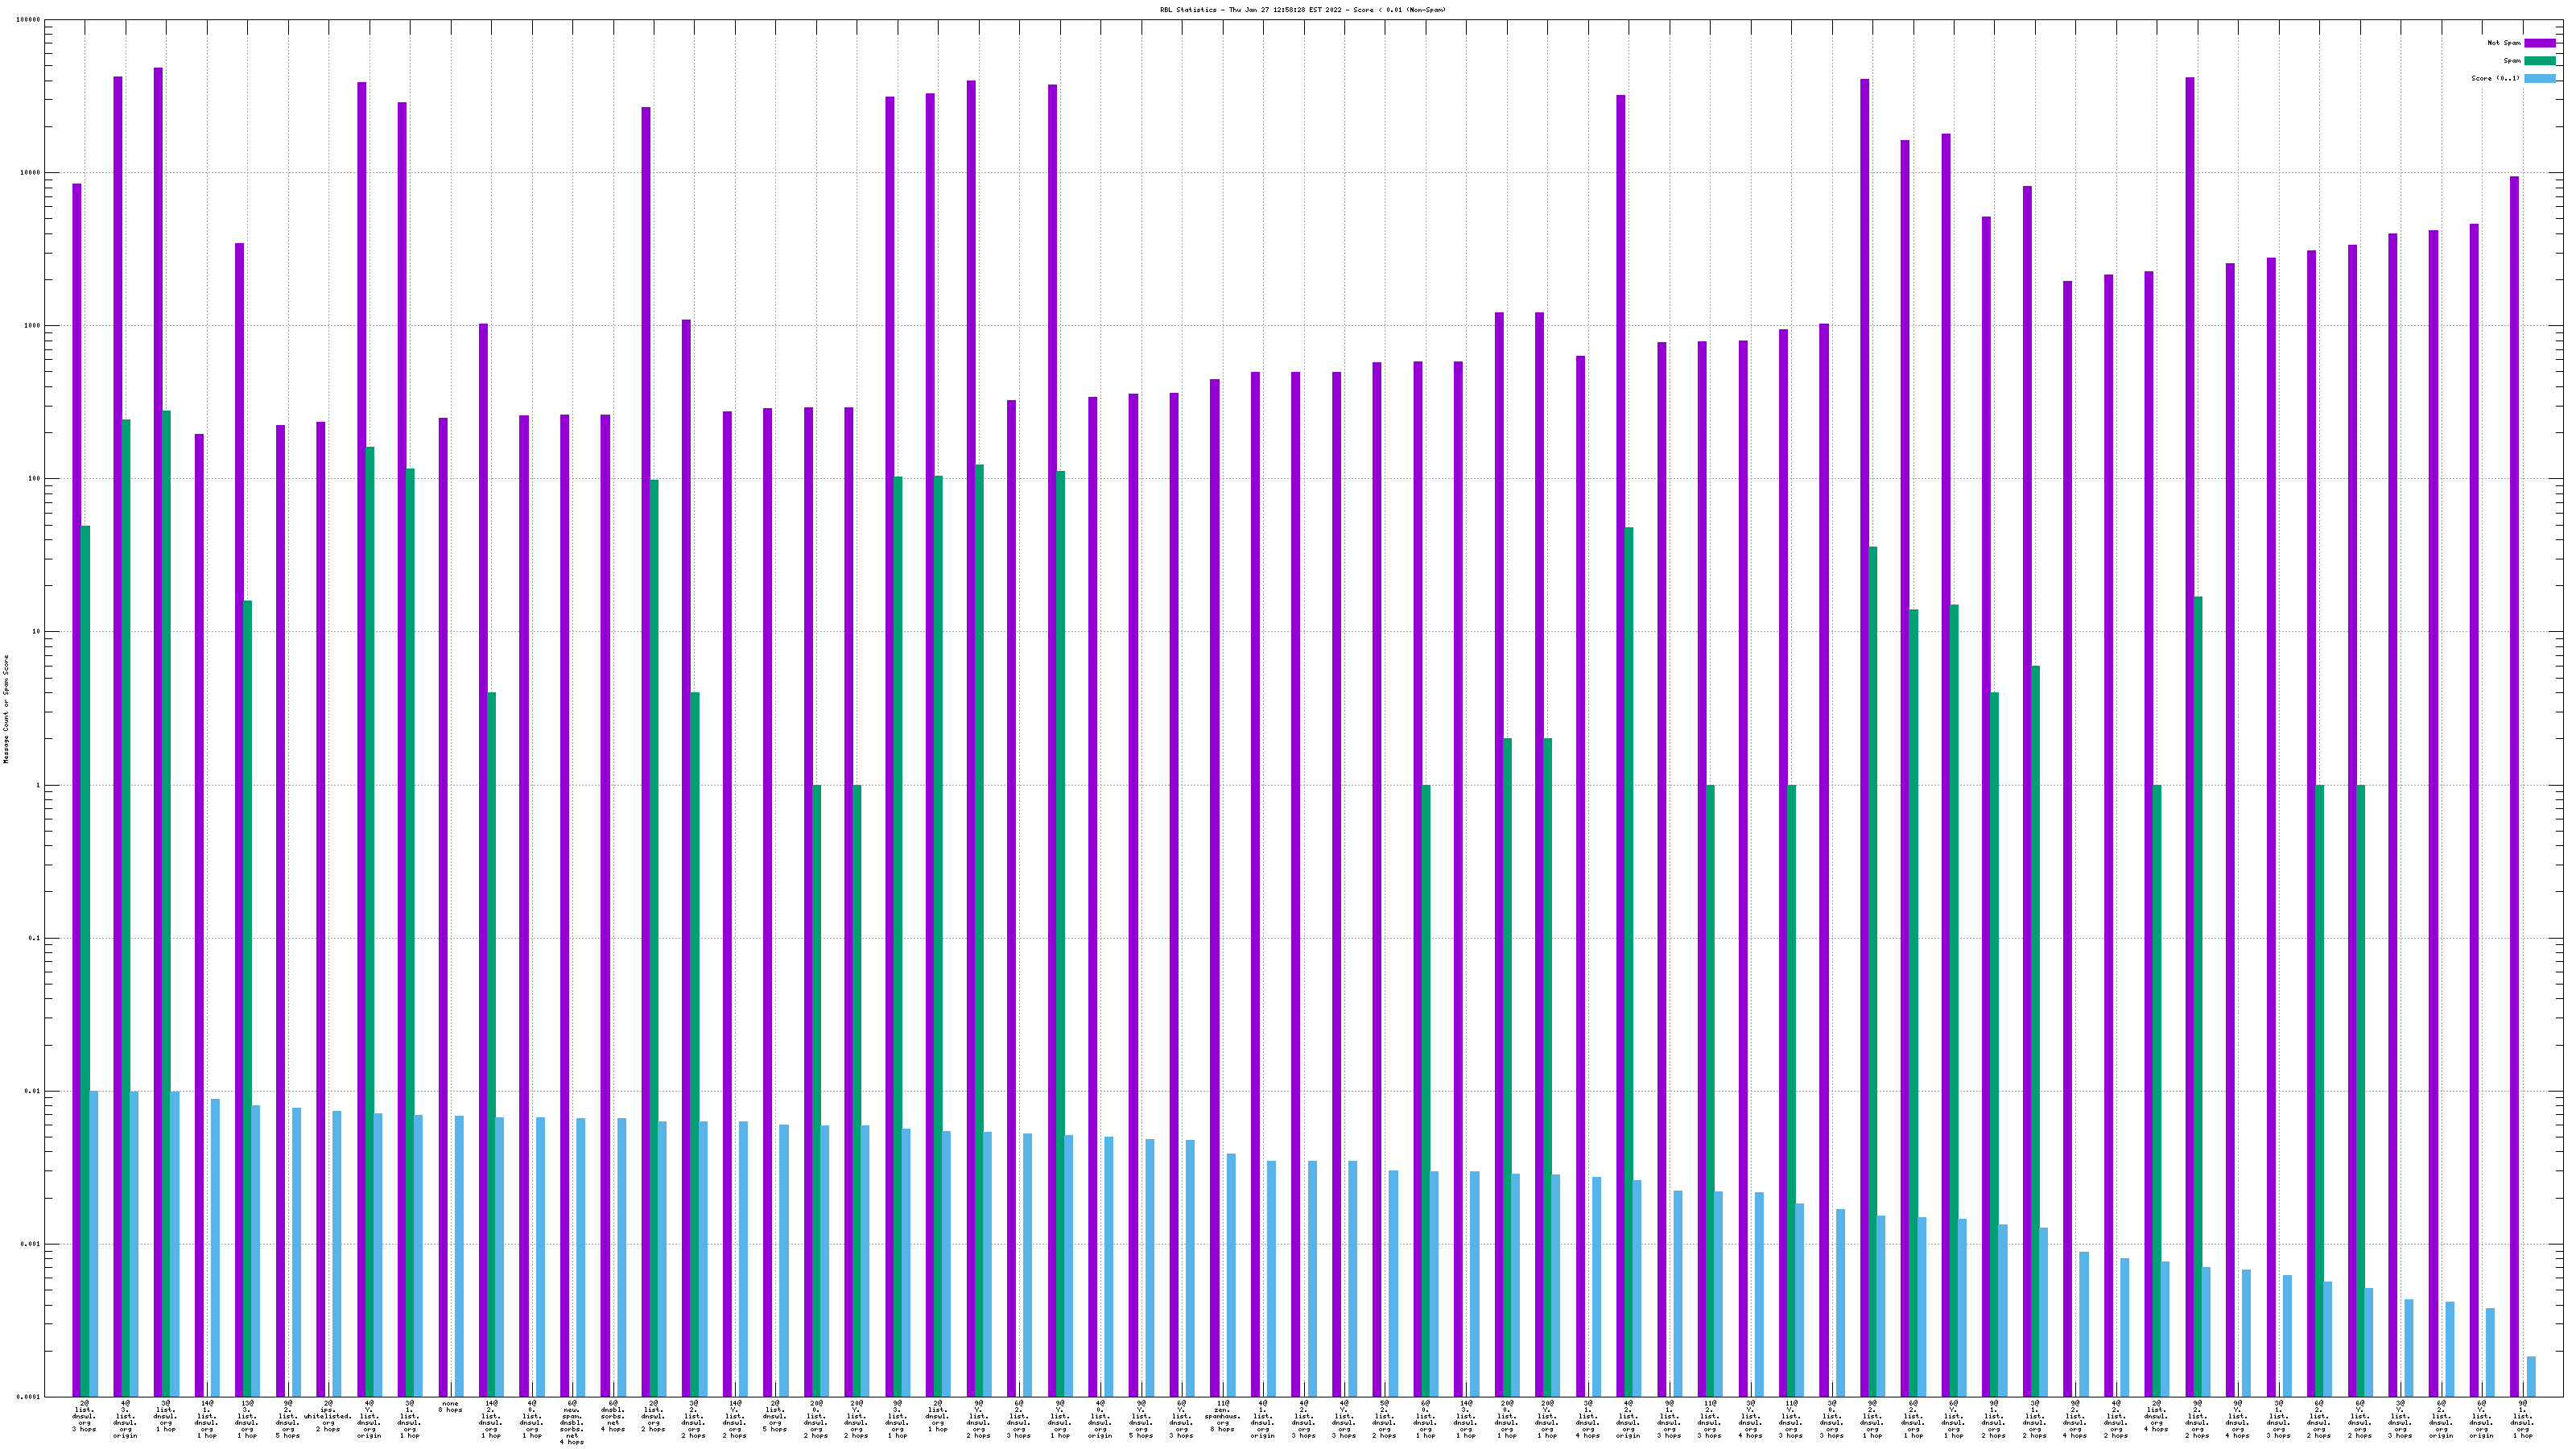Click the 'dnsbl.sorbs.net 4 hops' x-axis label

point(613,1416)
